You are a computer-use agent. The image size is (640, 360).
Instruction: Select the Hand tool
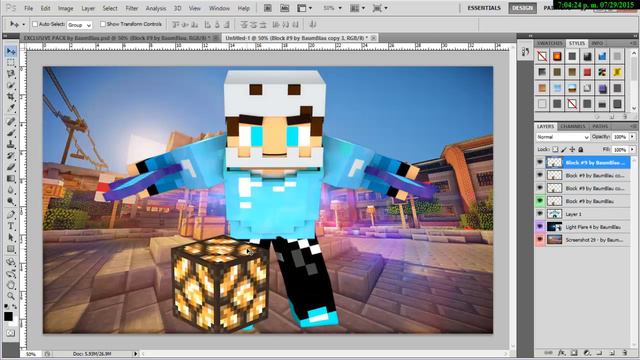(x=11, y=284)
